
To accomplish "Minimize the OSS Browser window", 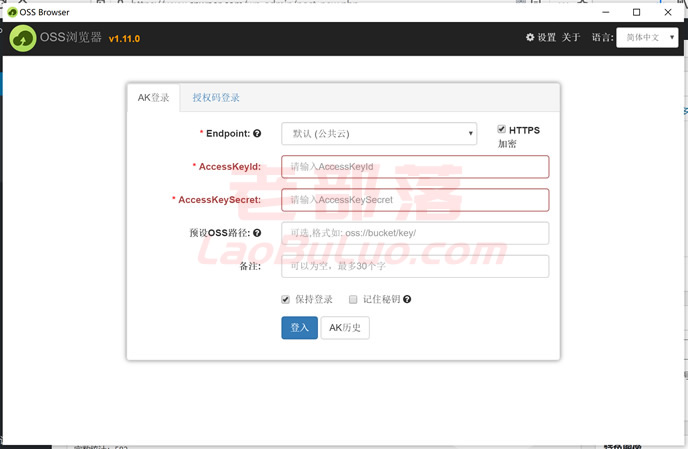I will pyautogui.click(x=606, y=12).
